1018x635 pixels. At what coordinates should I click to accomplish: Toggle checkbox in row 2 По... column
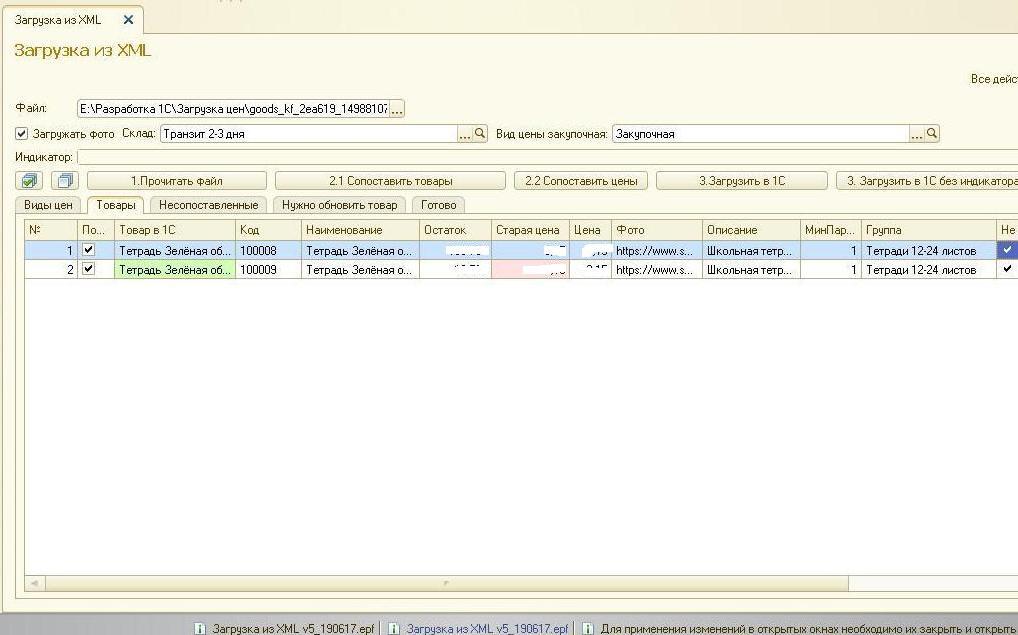click(89, 269)
